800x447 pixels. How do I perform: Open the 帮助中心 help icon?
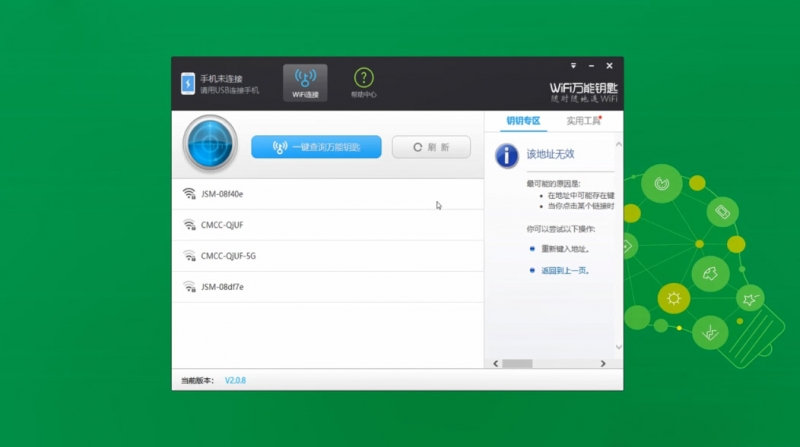pos(363,83)
